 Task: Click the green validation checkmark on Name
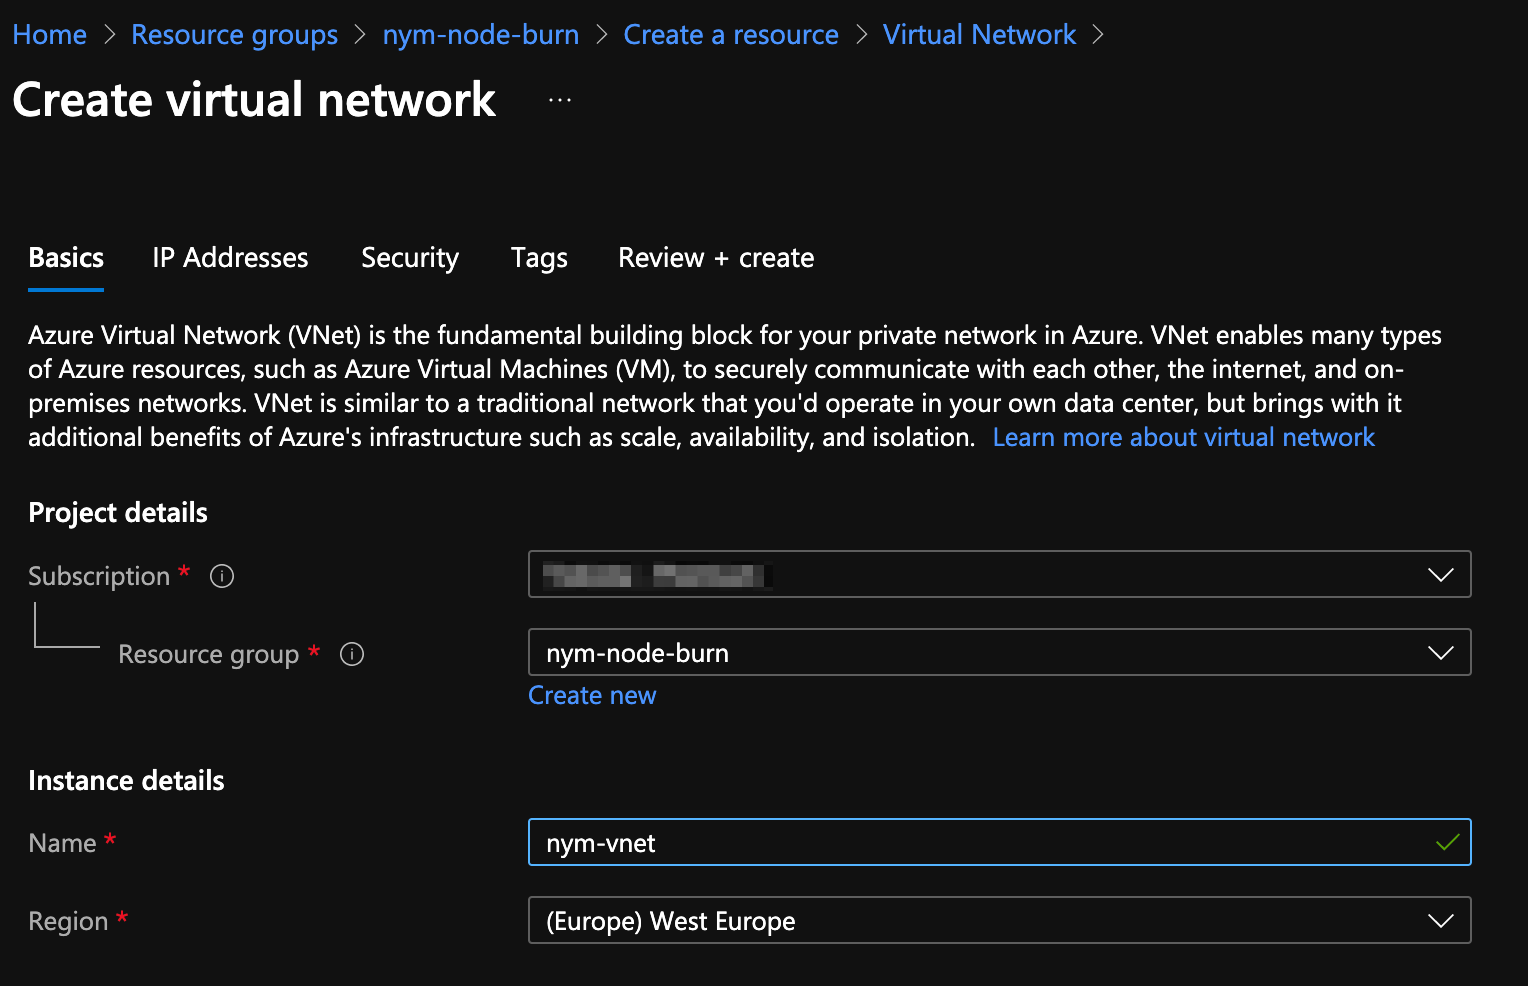[x=1446, y=842]
